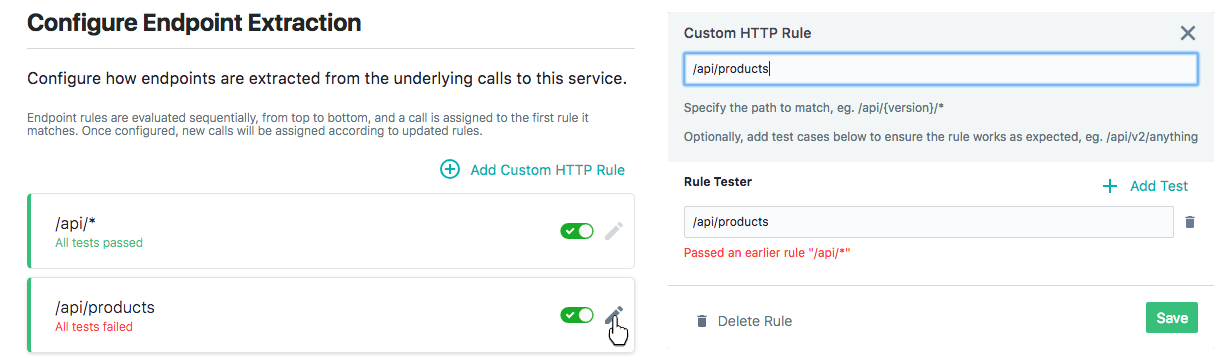This screenshot has width=1214, height=360.
Task: Click the Rule Tester test case input field
Action: click(928, 222)
